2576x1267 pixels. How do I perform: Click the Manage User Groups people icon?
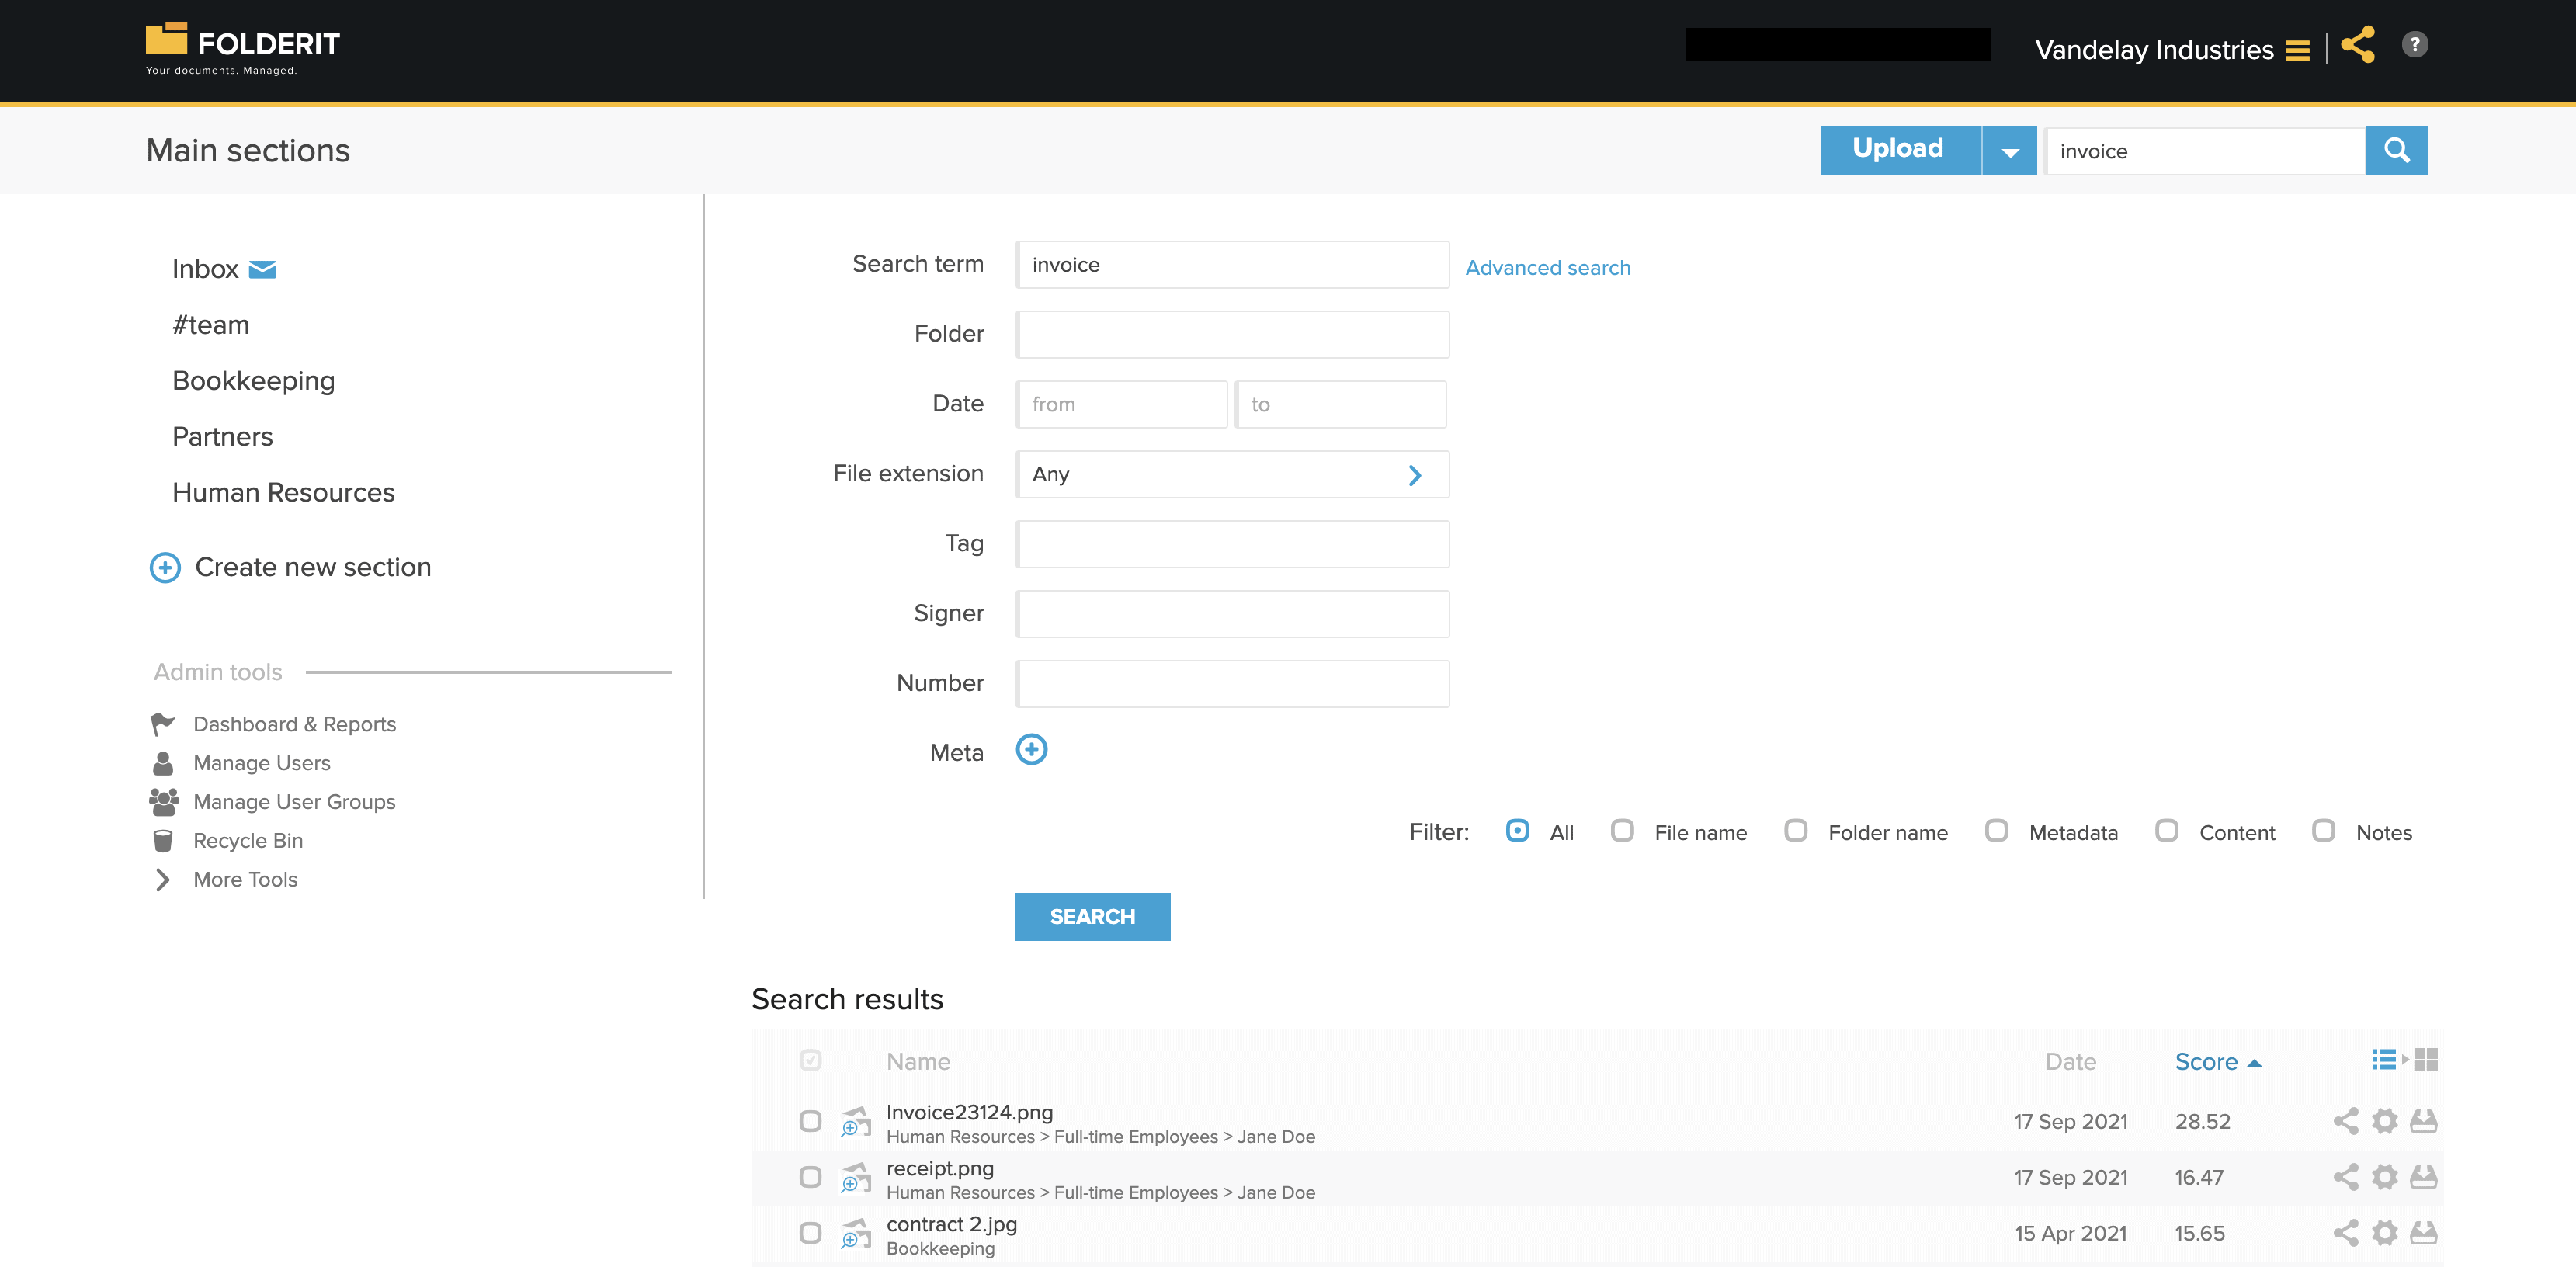pyautogui.click(x=162, y=802)
